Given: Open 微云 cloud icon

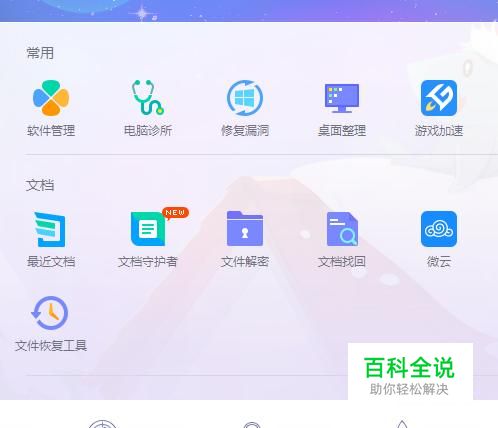Looking at the screenshot, I should [x=439, y=229].
